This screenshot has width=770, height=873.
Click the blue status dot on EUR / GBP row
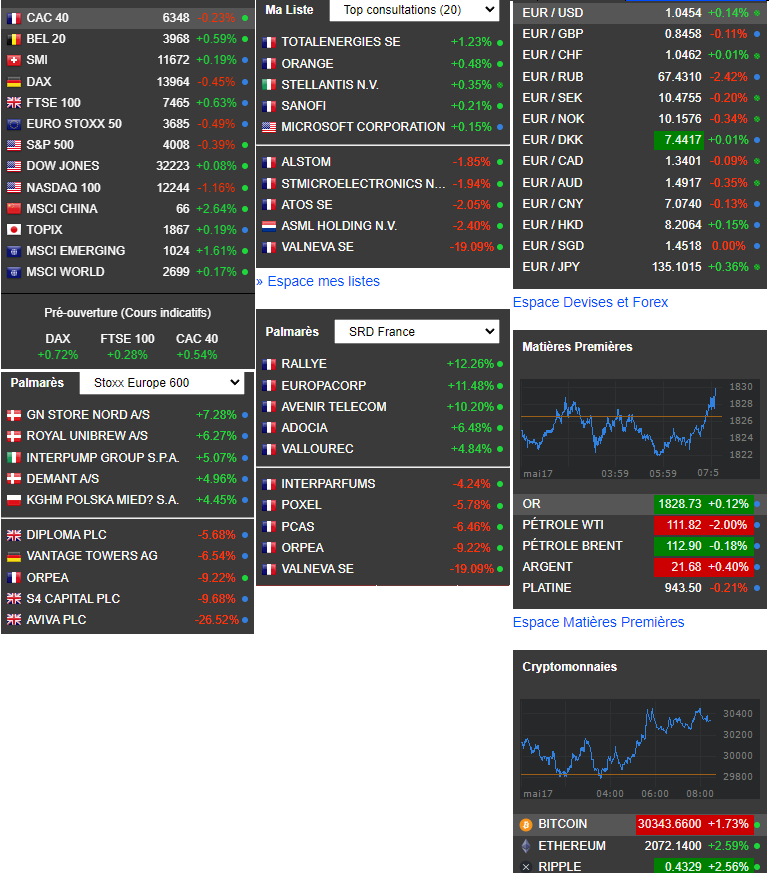(x=757, y=34)
